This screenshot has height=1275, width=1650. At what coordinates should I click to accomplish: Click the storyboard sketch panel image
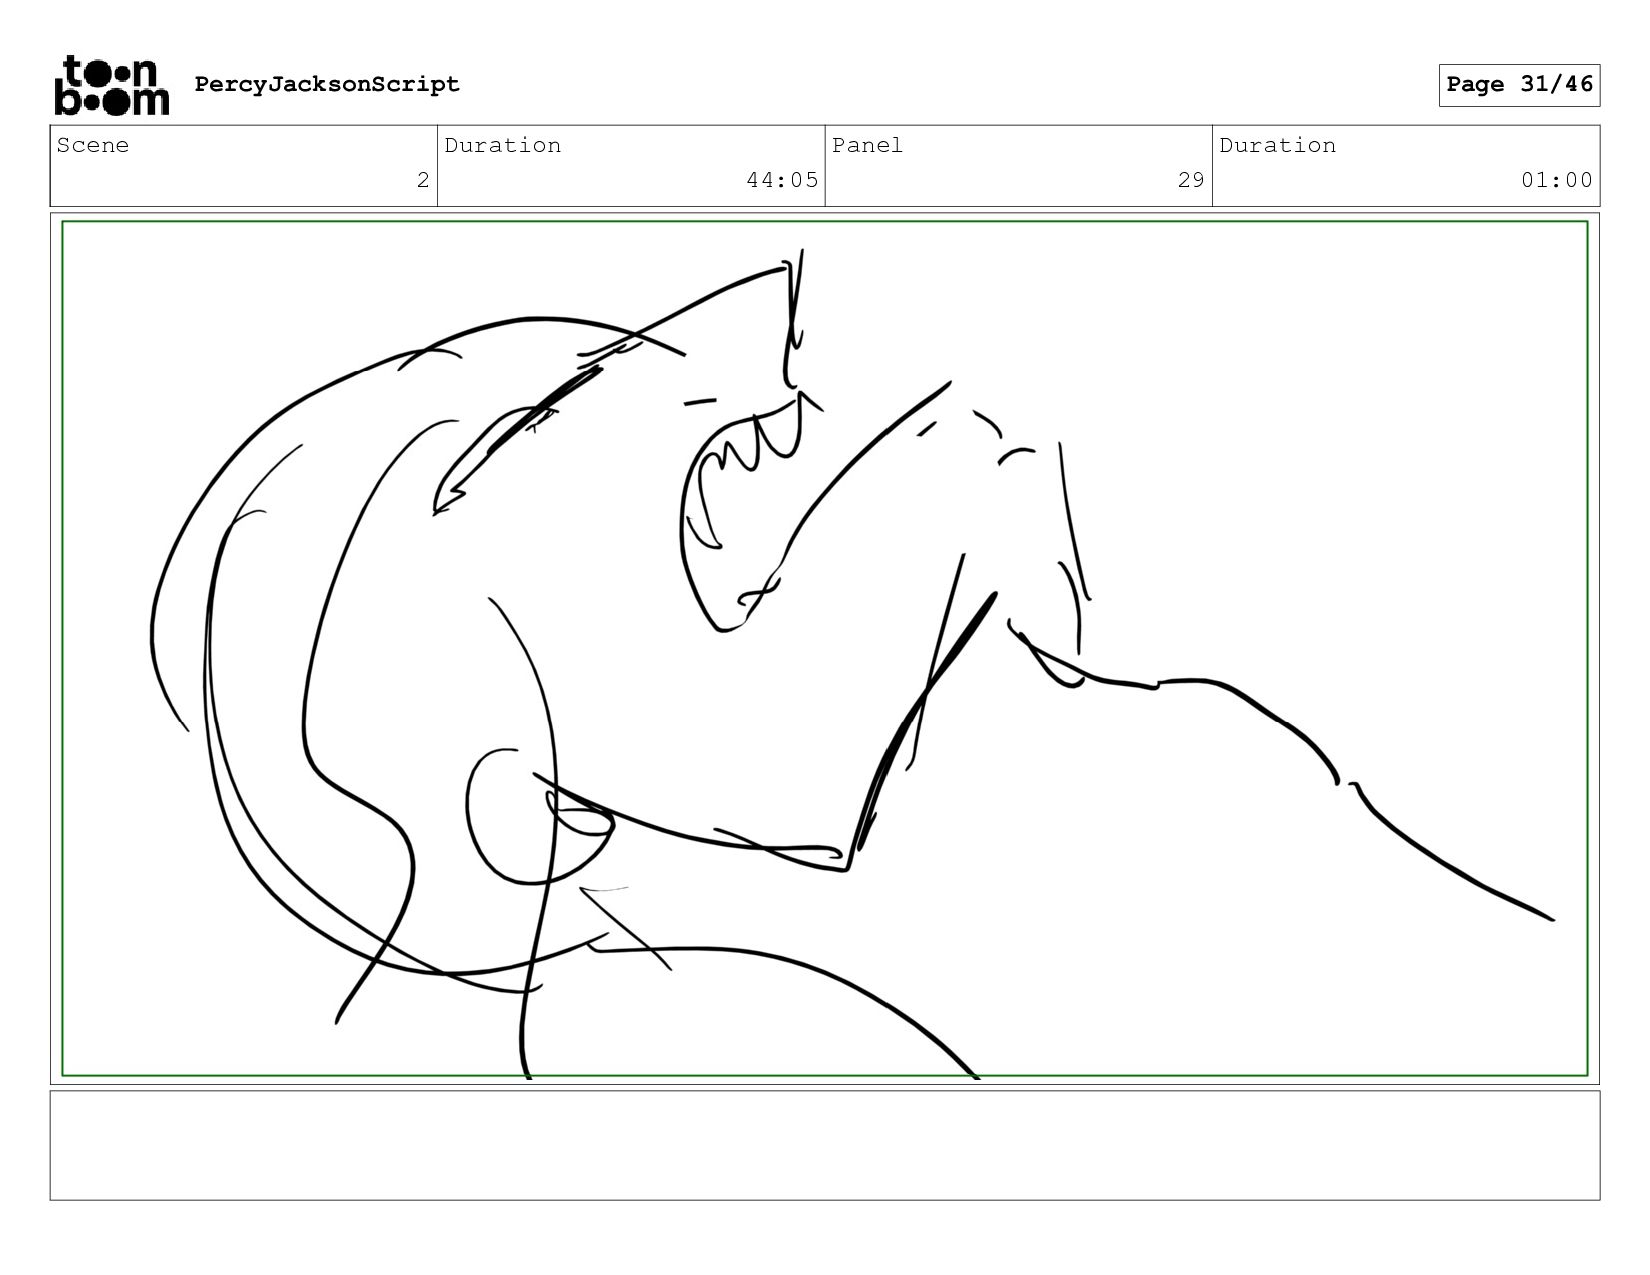pos(825,649)
